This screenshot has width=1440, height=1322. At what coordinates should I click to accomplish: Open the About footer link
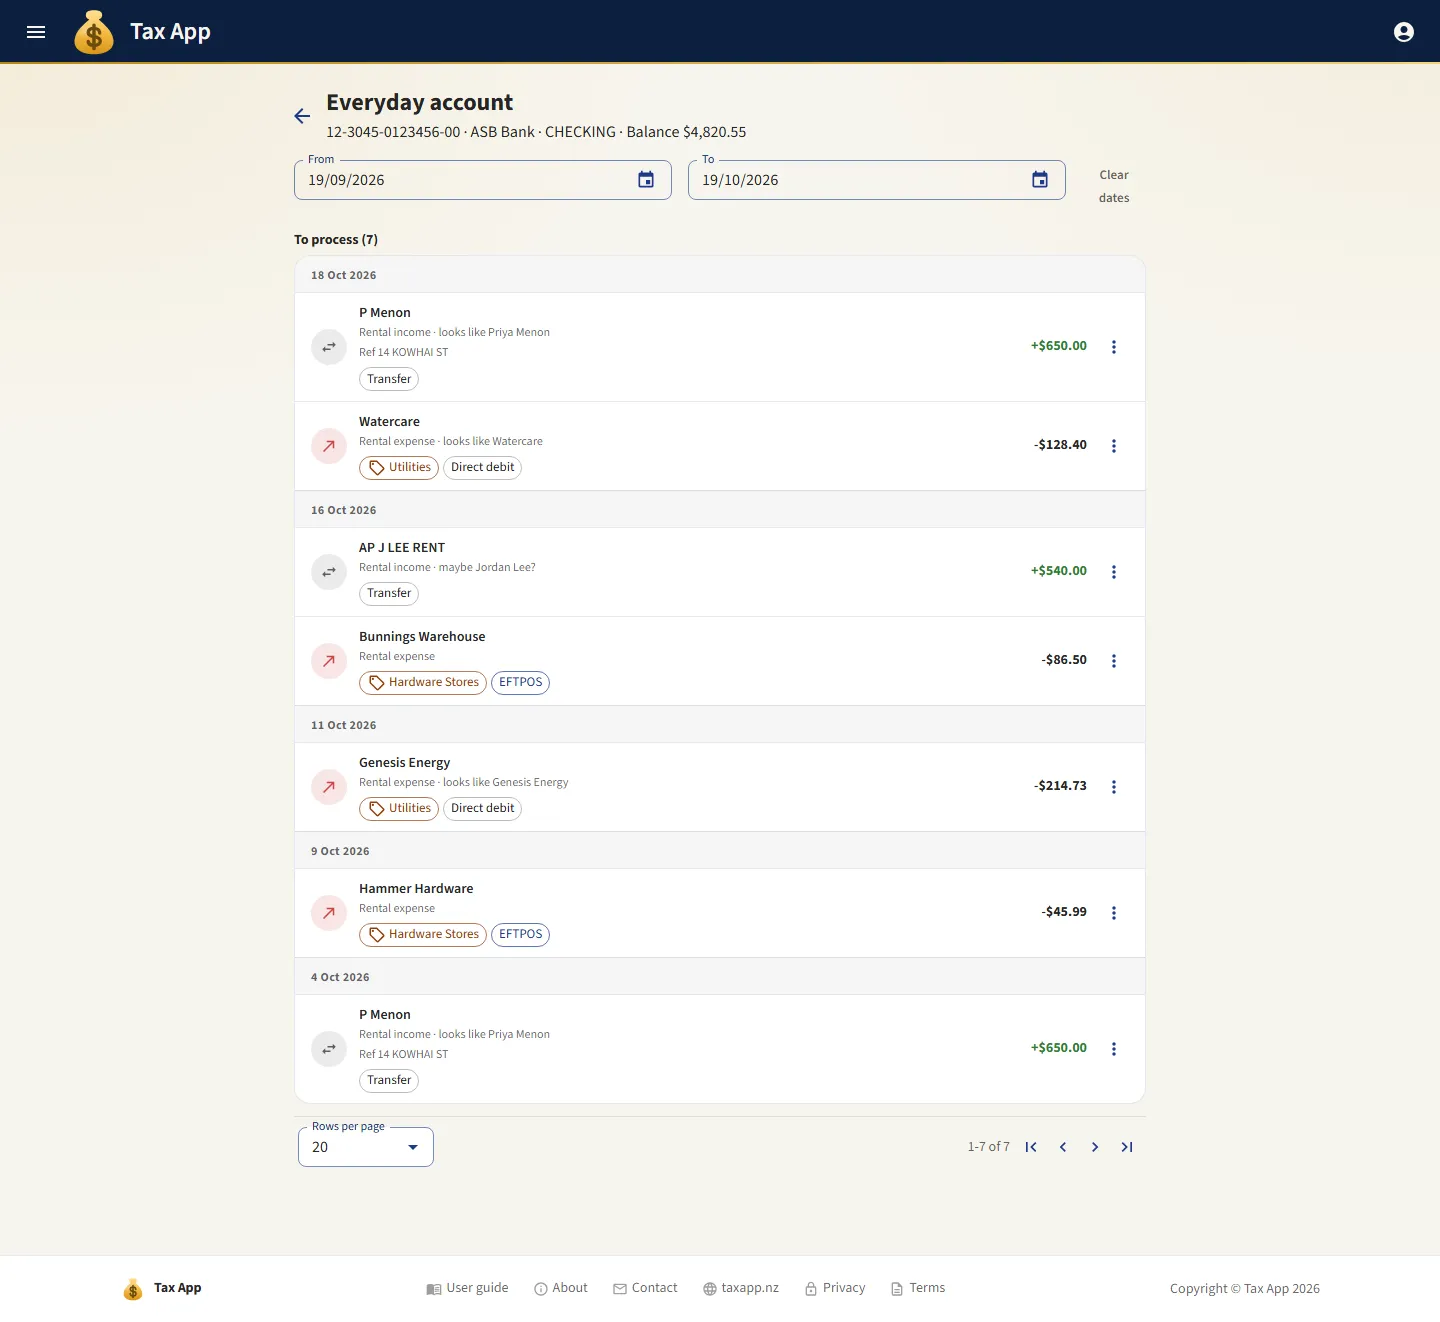561,1288
